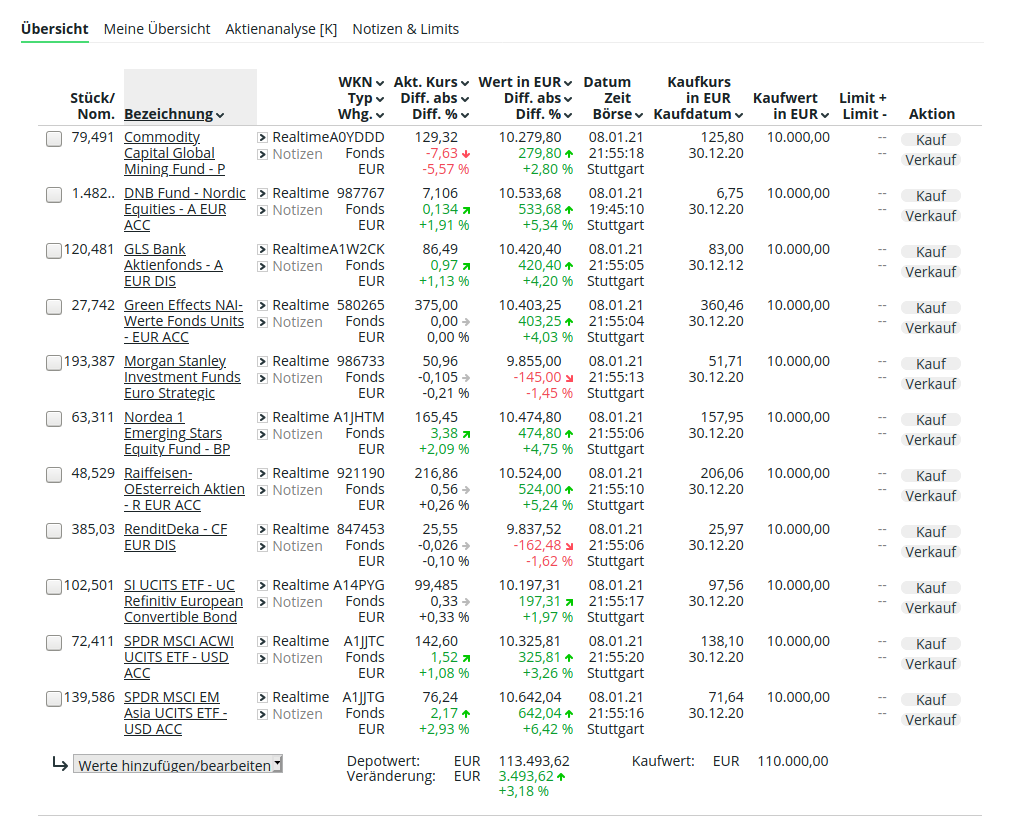Open Notizen arrow icon for SPDR MSCI EM Asia row
Image resolution: width=1013 pixels, height=824 pixels.
262,714
